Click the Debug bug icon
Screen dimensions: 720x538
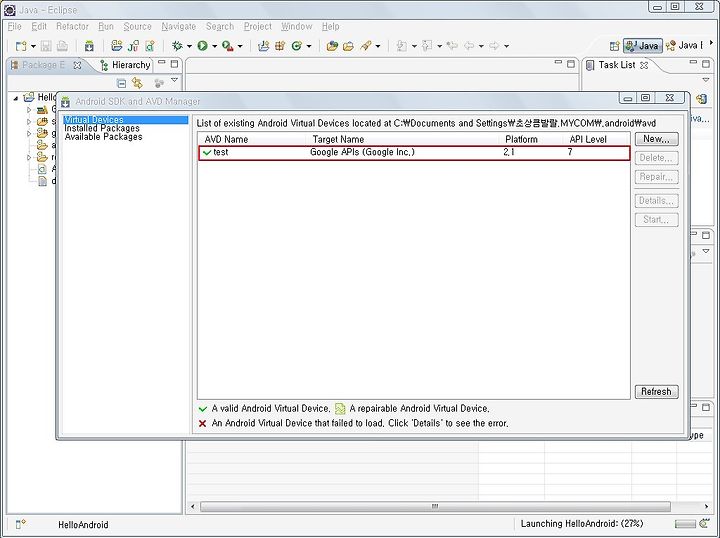pyautogui.click(x=177, y=46)
